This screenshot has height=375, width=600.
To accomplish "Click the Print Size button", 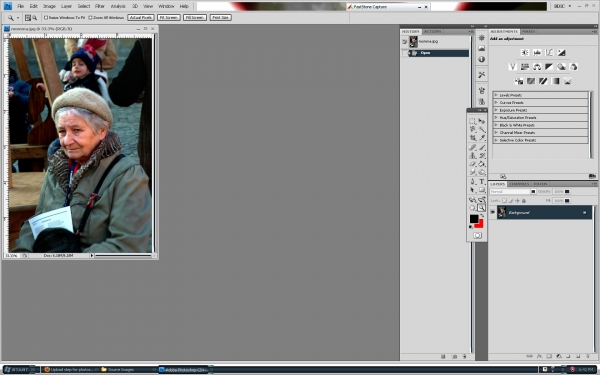I will click(x=220, y=18).
